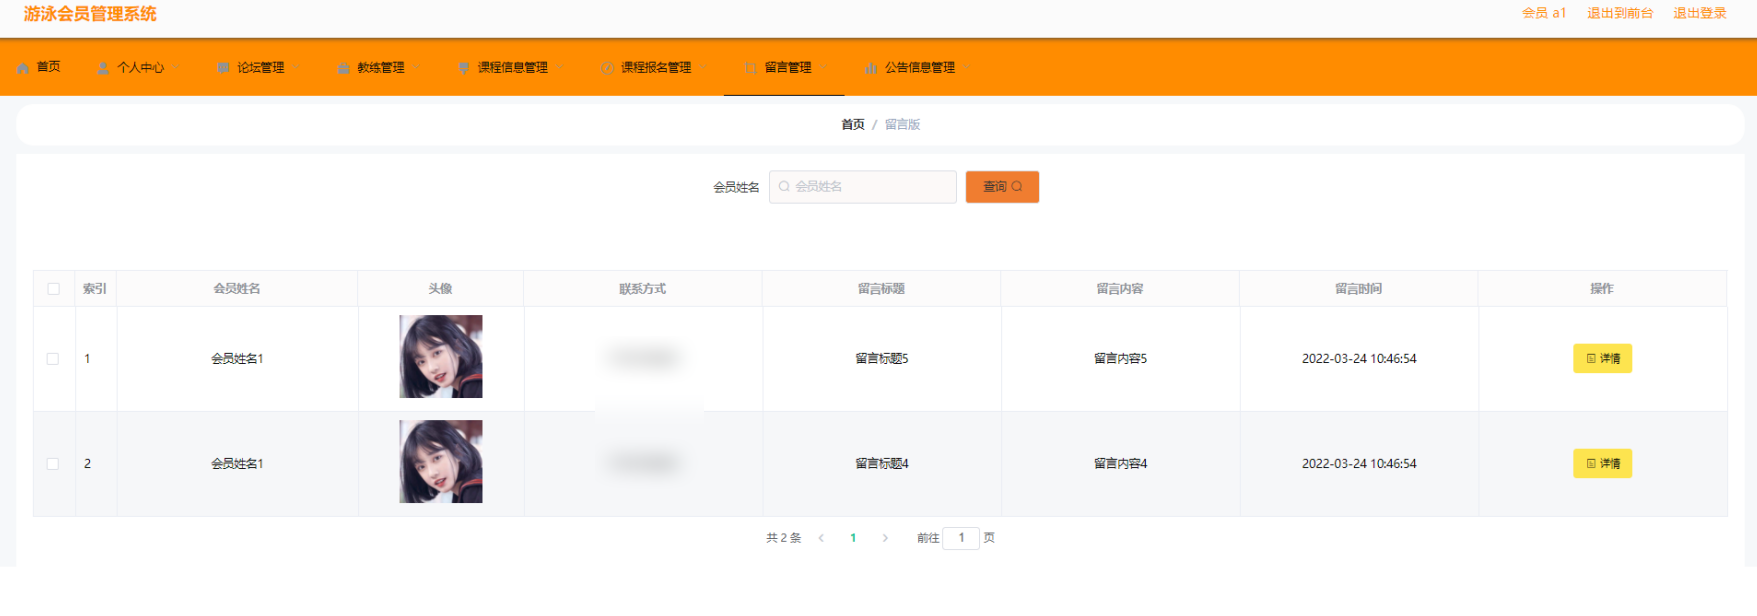The width and height of the screenshot is (1757, 616).
Task: Toggle the select-all checkbox in table header
Action: point(54,289)
